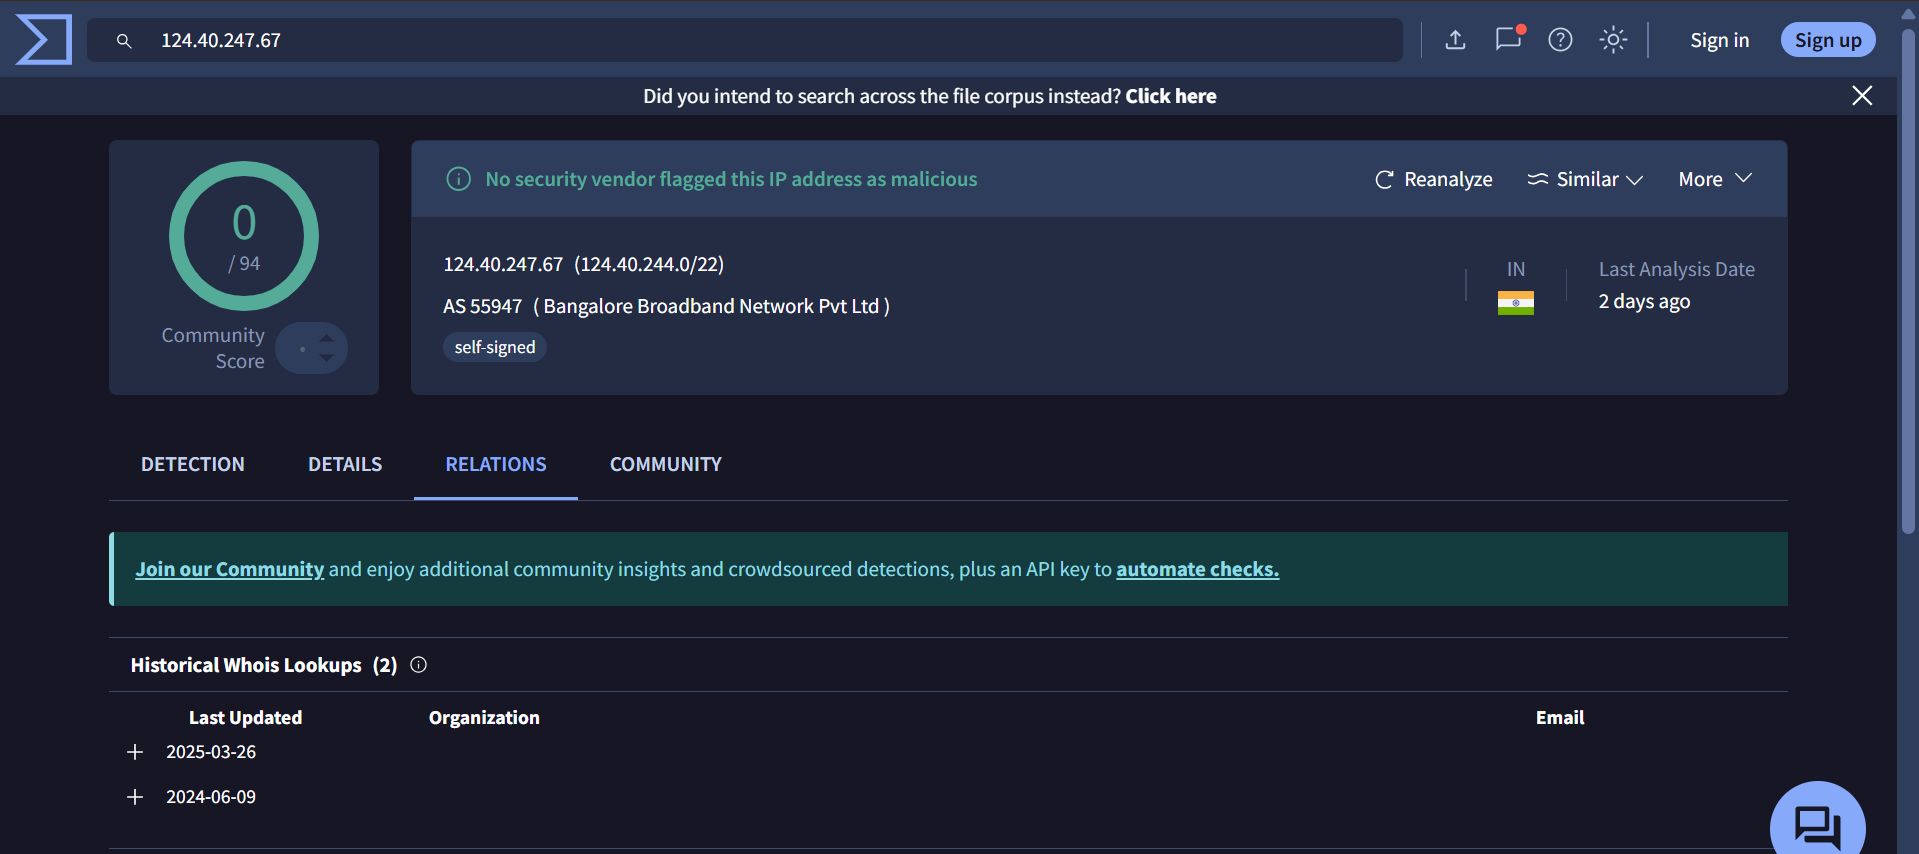Open the notifications chat icon

[x=1508, y=40]
